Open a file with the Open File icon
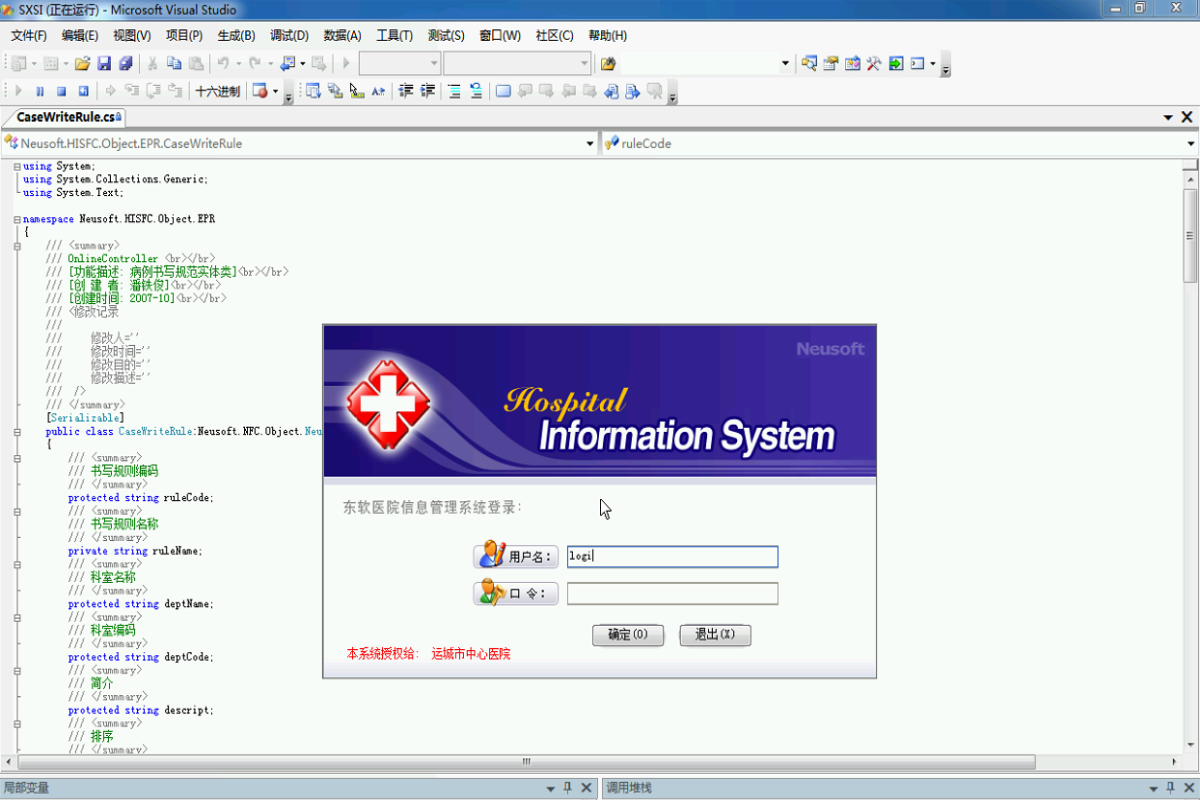The image size is (1200, 800). [x=82, y=63]
